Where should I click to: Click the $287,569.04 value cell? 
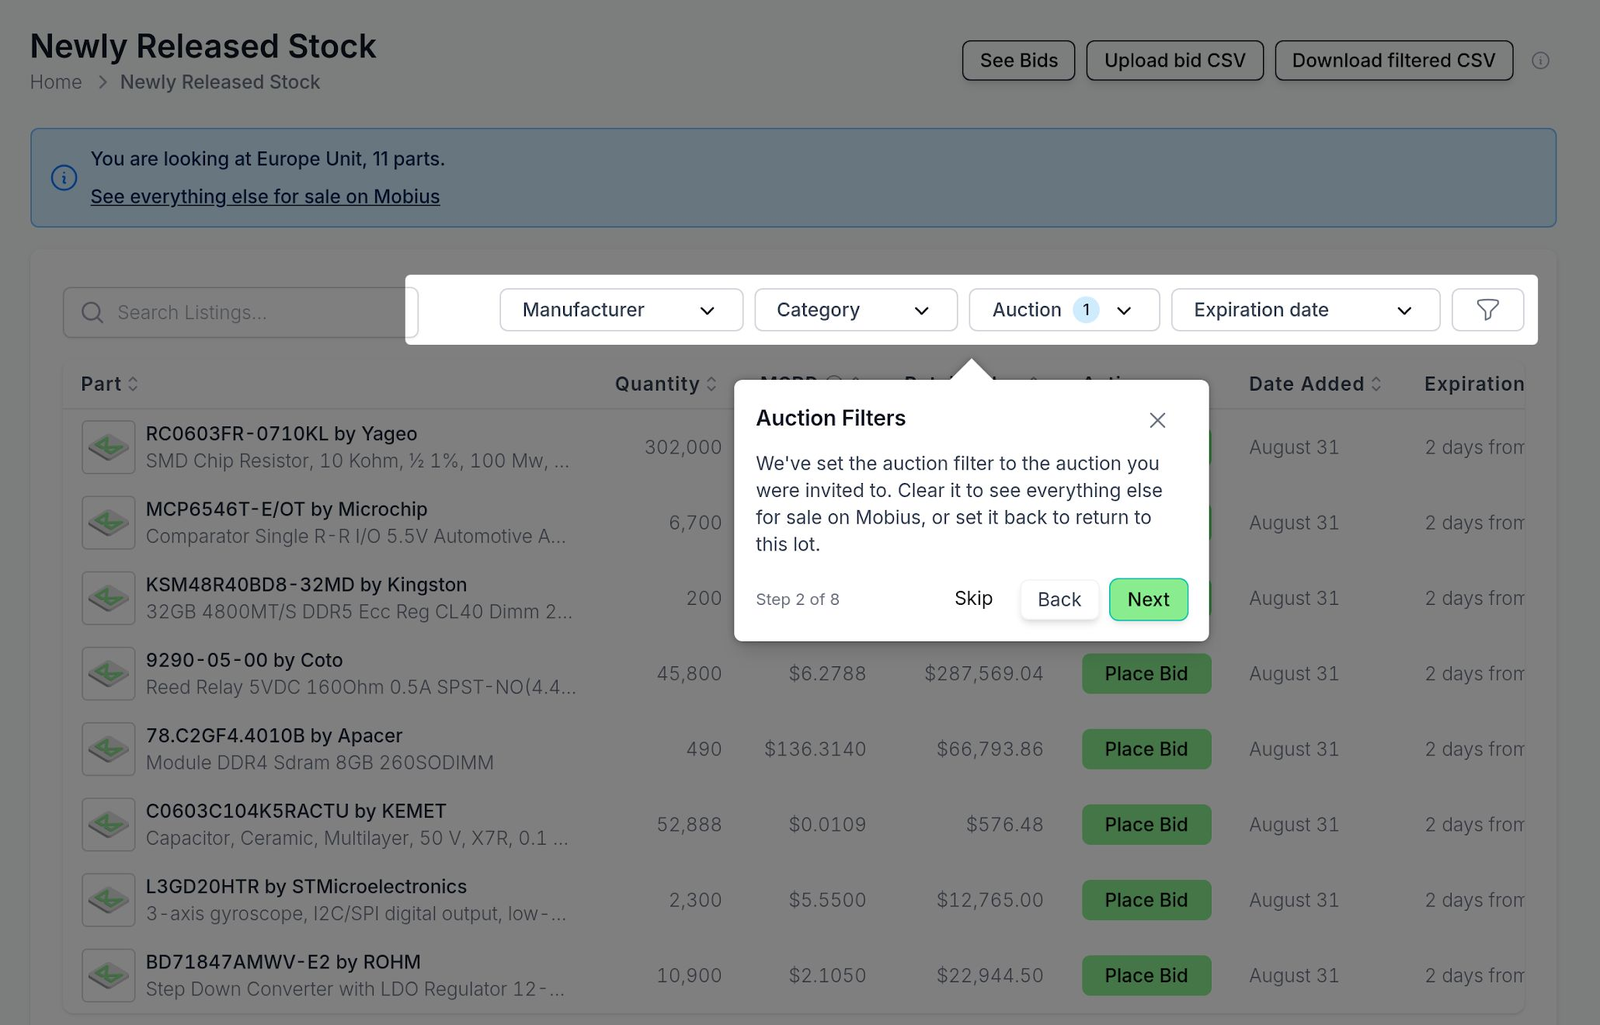point(984,674)
